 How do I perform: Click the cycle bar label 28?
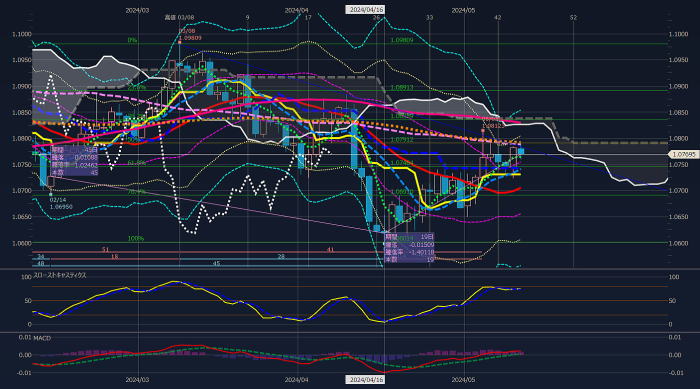tap(281, 256)
